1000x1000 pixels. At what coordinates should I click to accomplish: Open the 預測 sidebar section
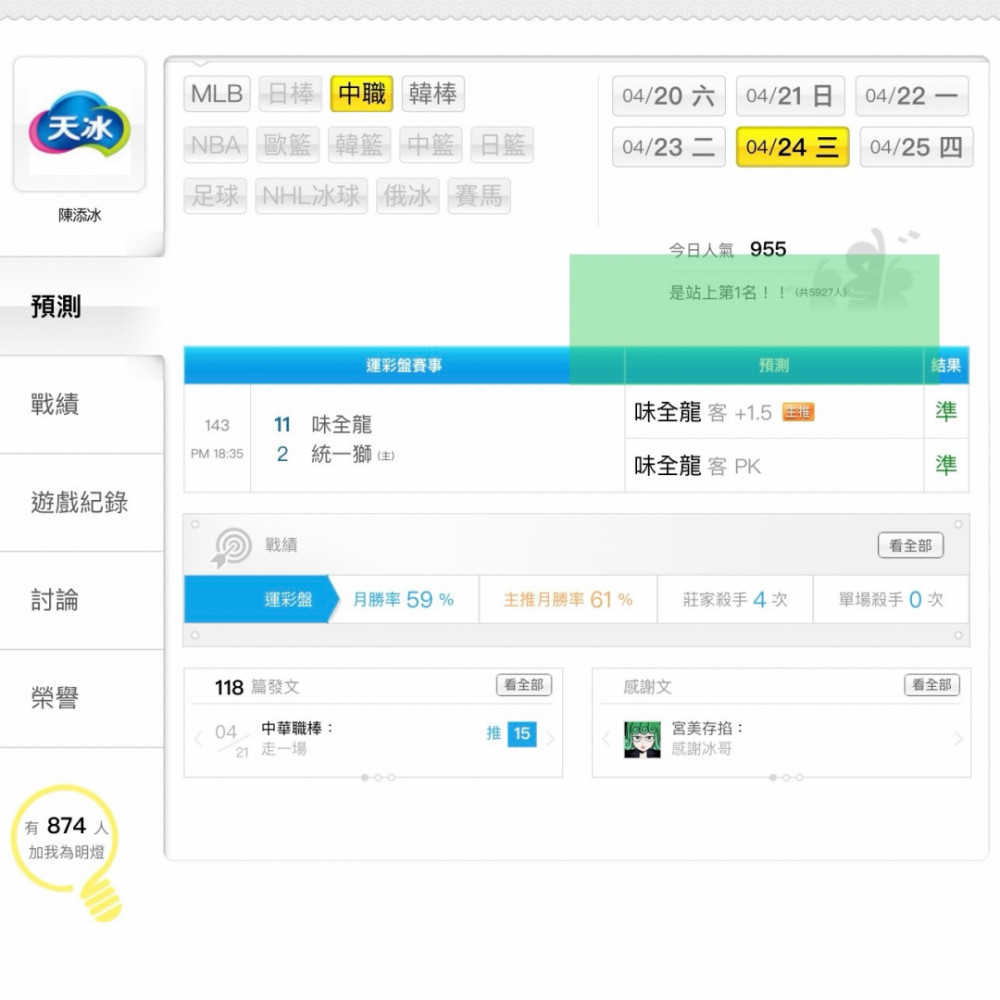[x=82, y=306]
